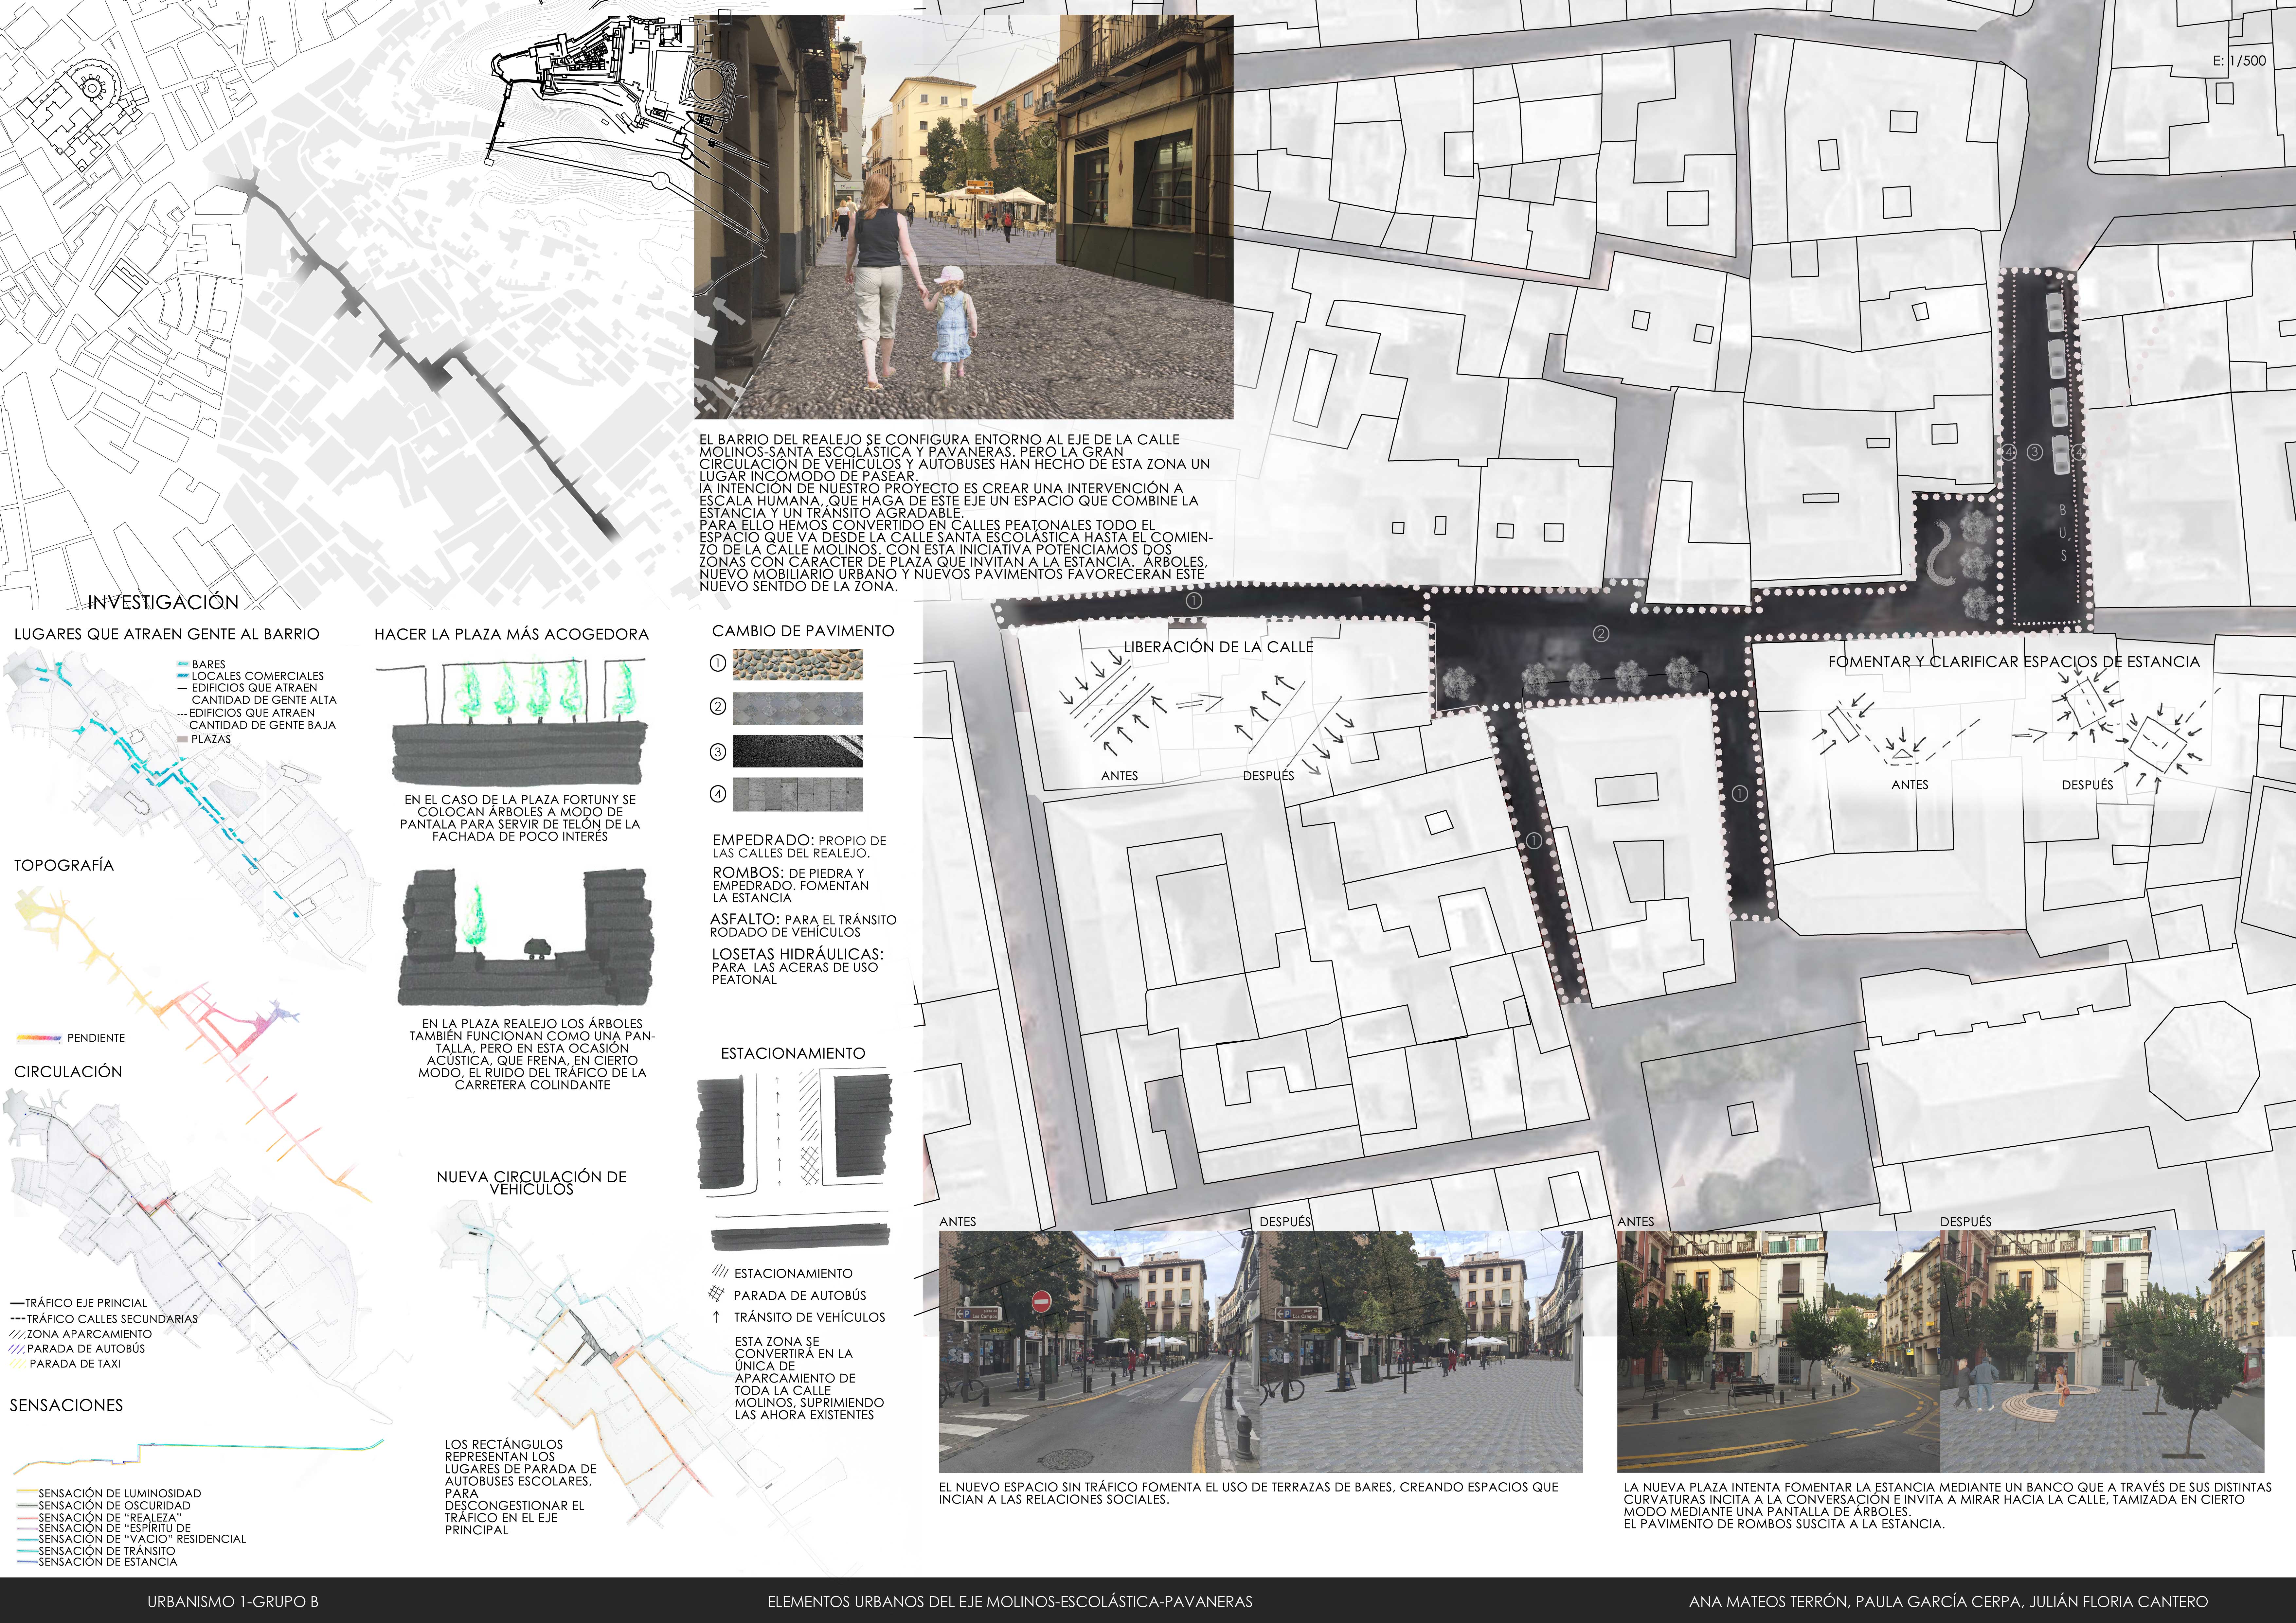
Task: Select the caption beginning LA NUEVA PLAZA INTENTA FOMENTAR
Action: tap(1948, 1506)
